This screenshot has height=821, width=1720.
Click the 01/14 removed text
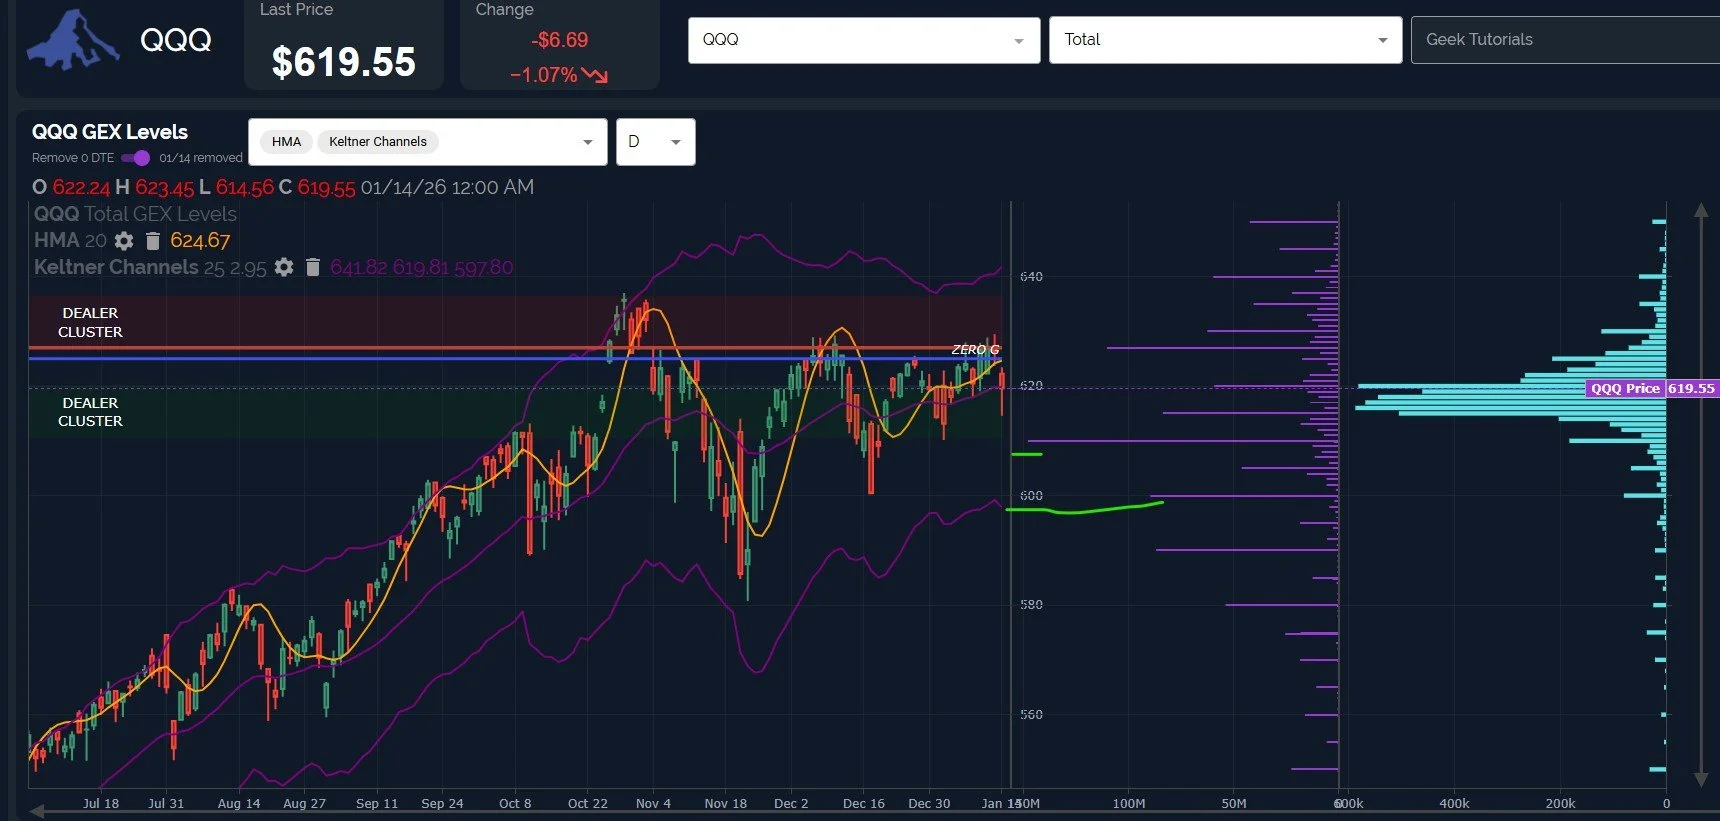point(201,158)
